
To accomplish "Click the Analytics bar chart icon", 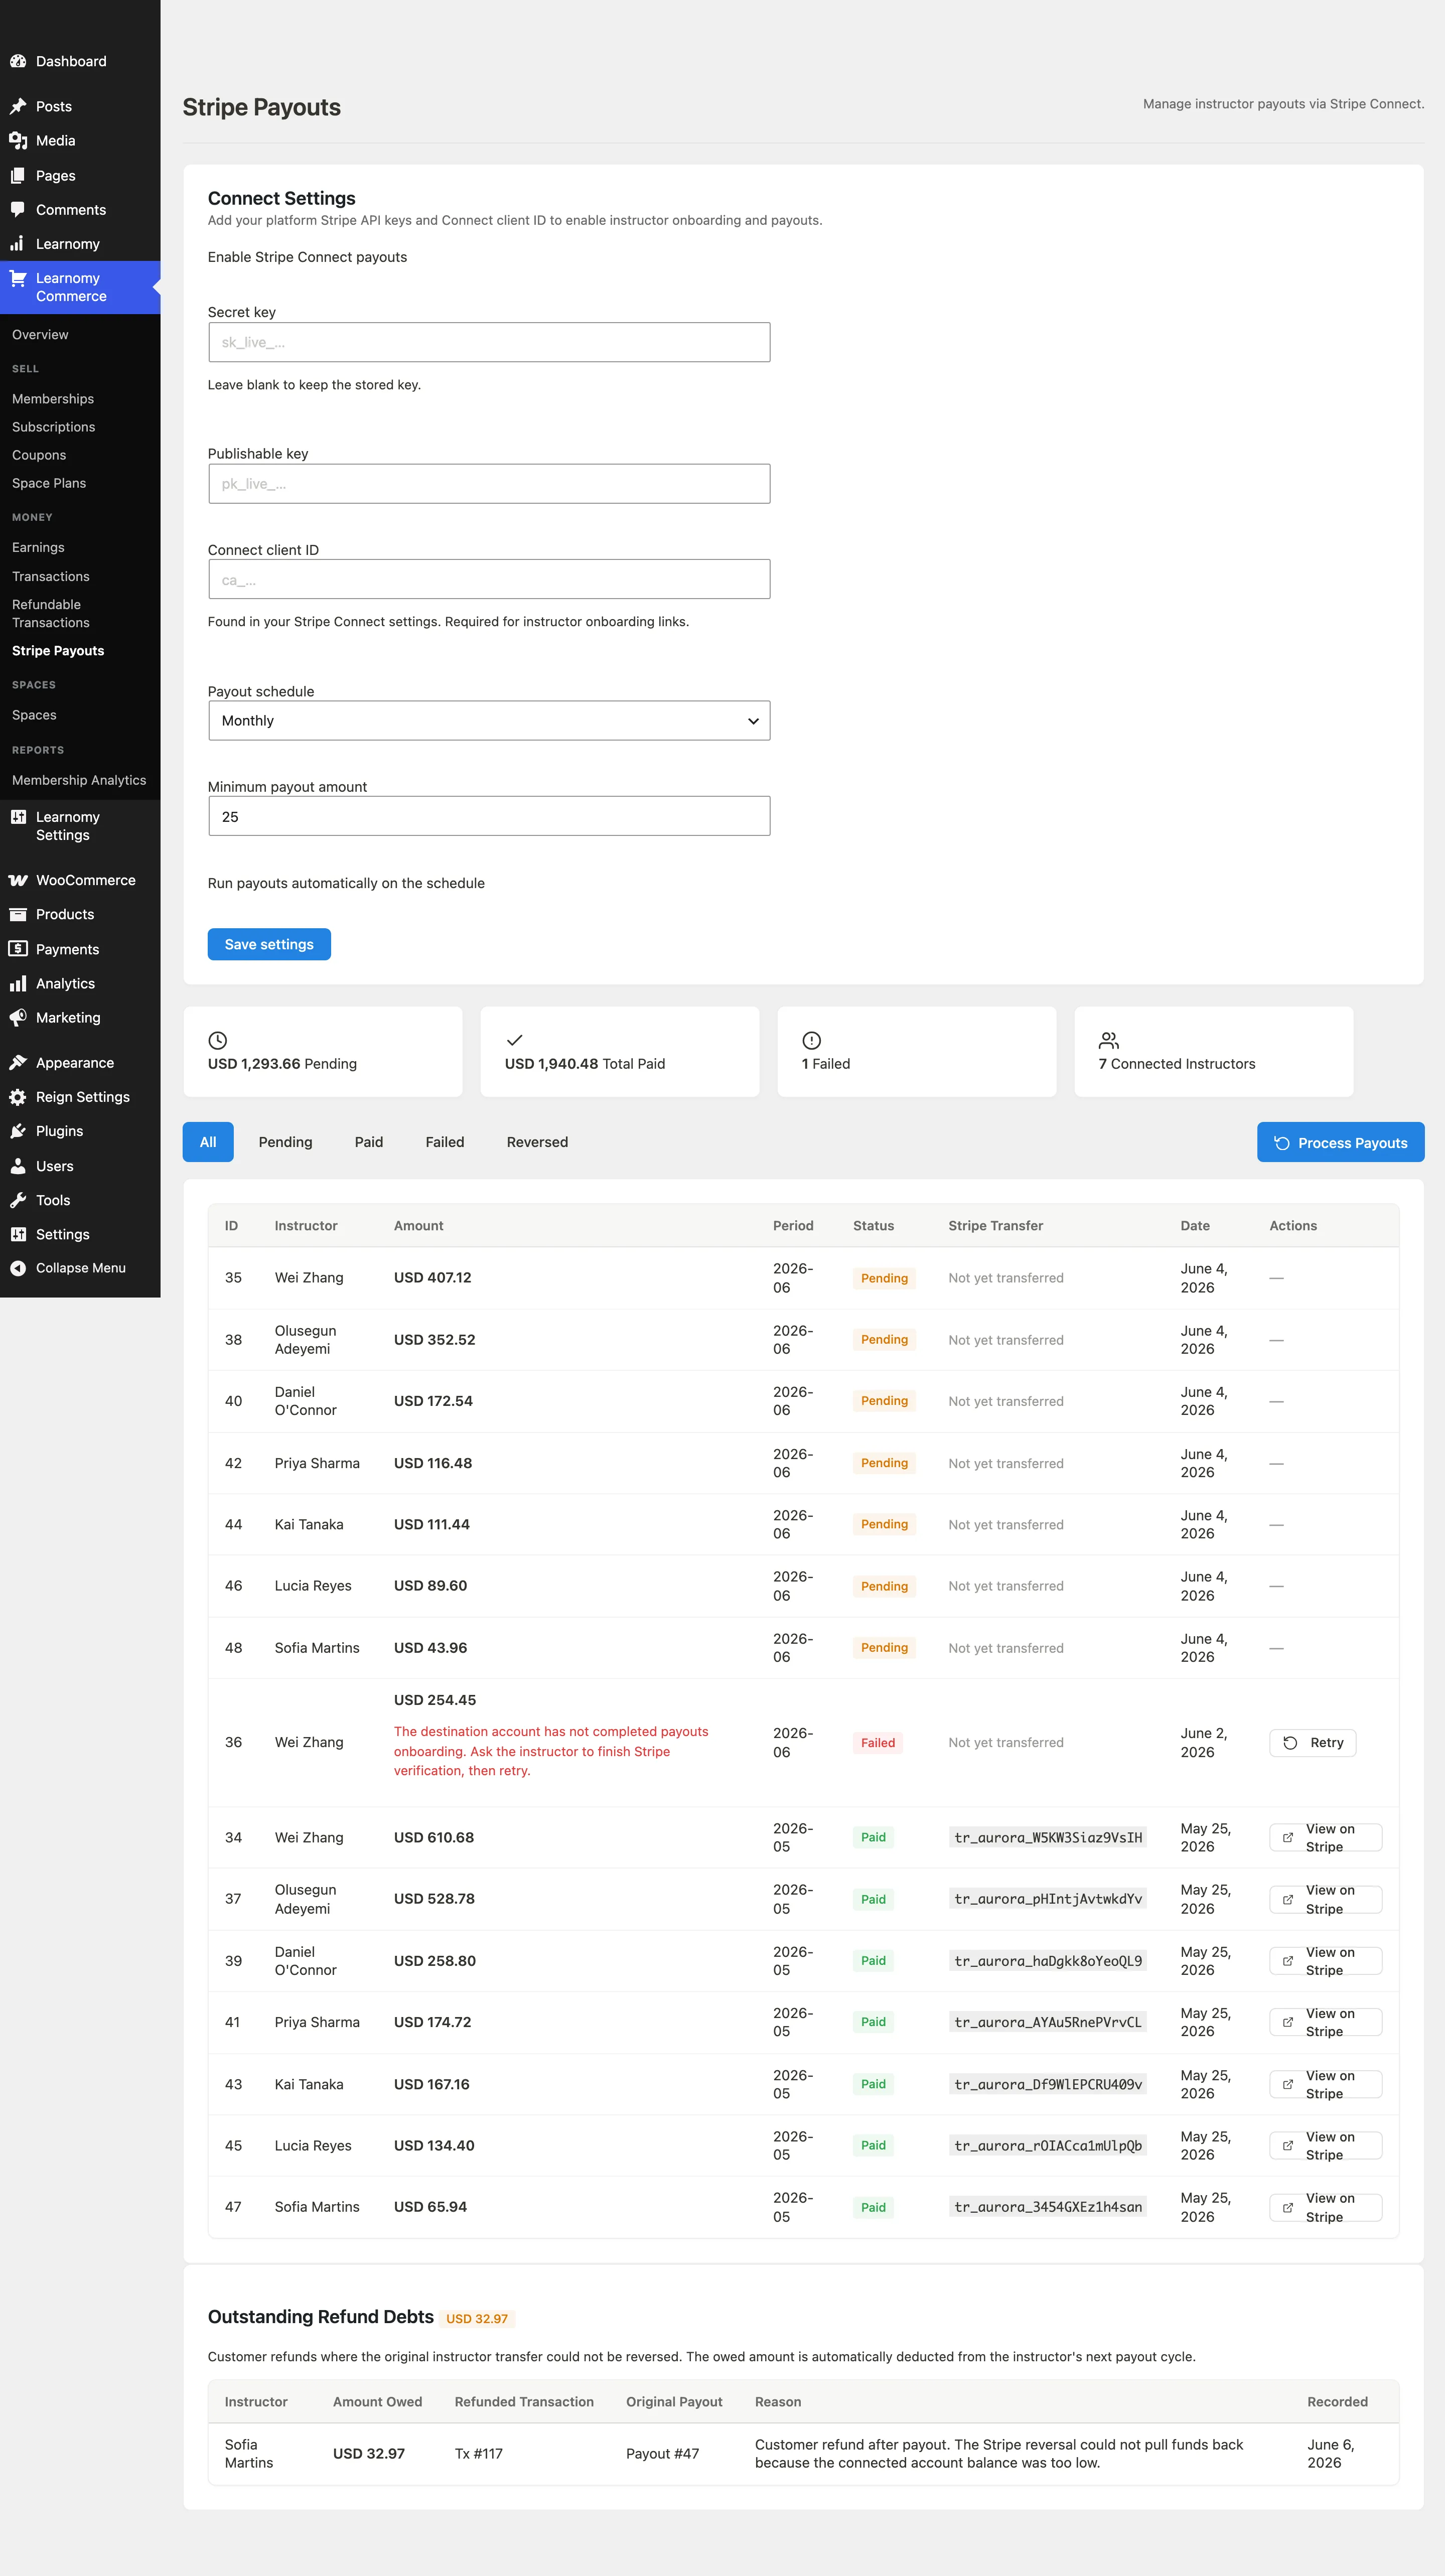I will pyautogui.click(x=18, y=984).
